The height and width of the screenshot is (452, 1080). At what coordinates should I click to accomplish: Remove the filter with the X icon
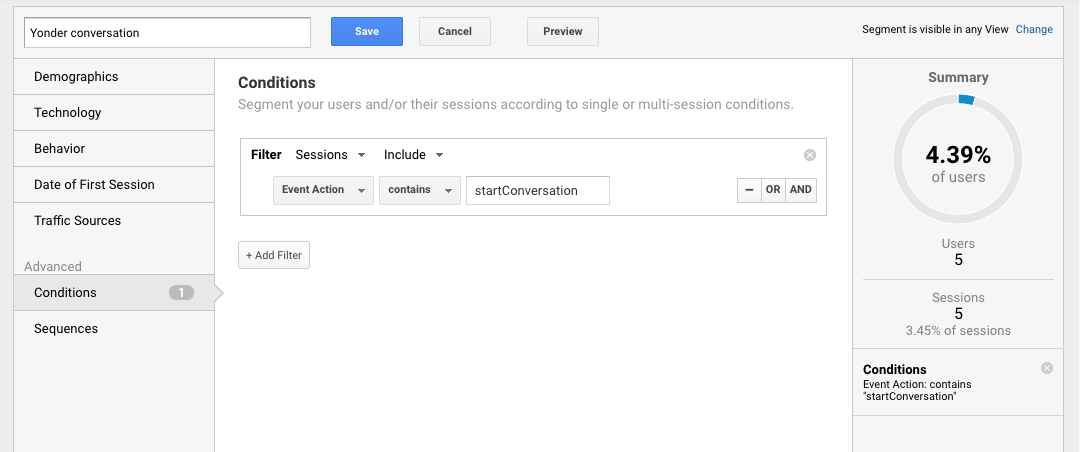click(810, 155)
